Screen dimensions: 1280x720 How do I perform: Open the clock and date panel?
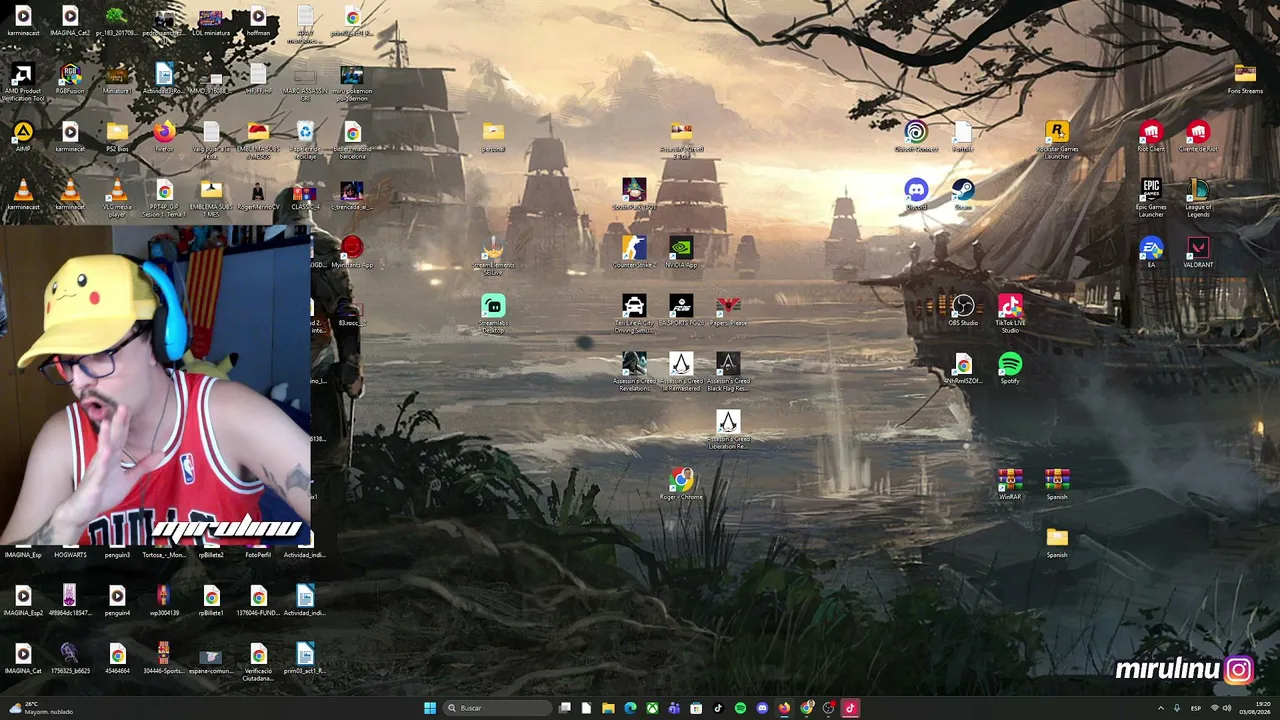(1256, 708)
